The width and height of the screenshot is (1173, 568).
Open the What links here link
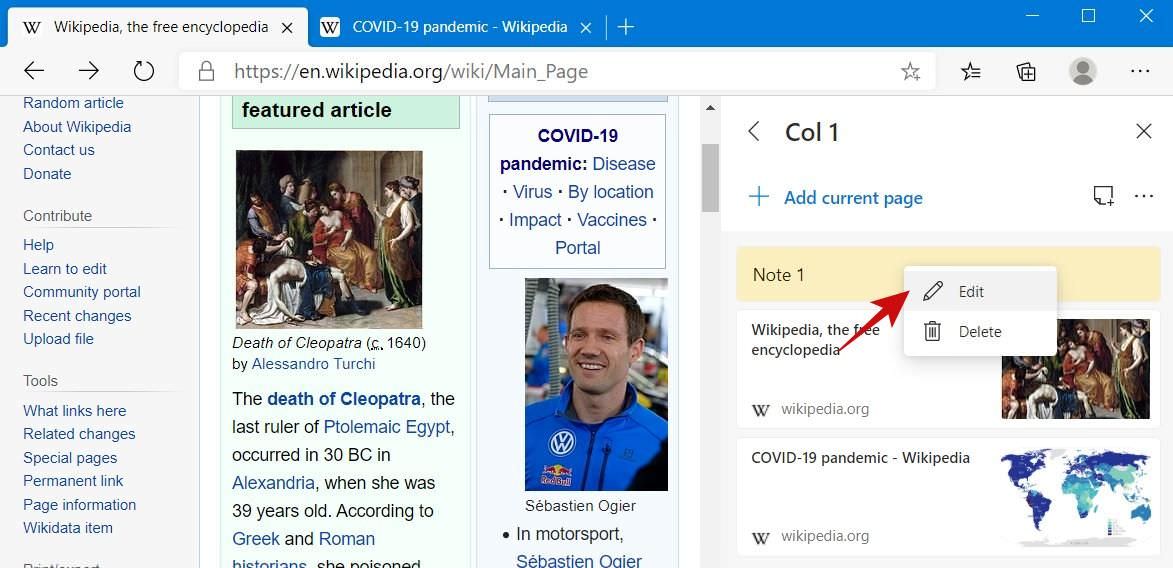[x=75, y=411]
